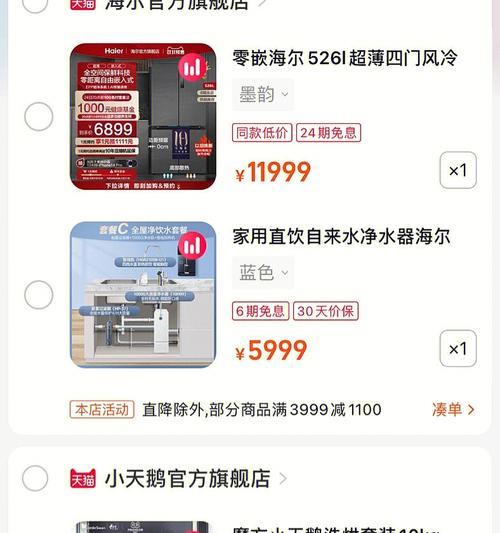Tap the chart icon on refrigerator image
The height and width of the screenshot is (533, 500).
(192, 68)
